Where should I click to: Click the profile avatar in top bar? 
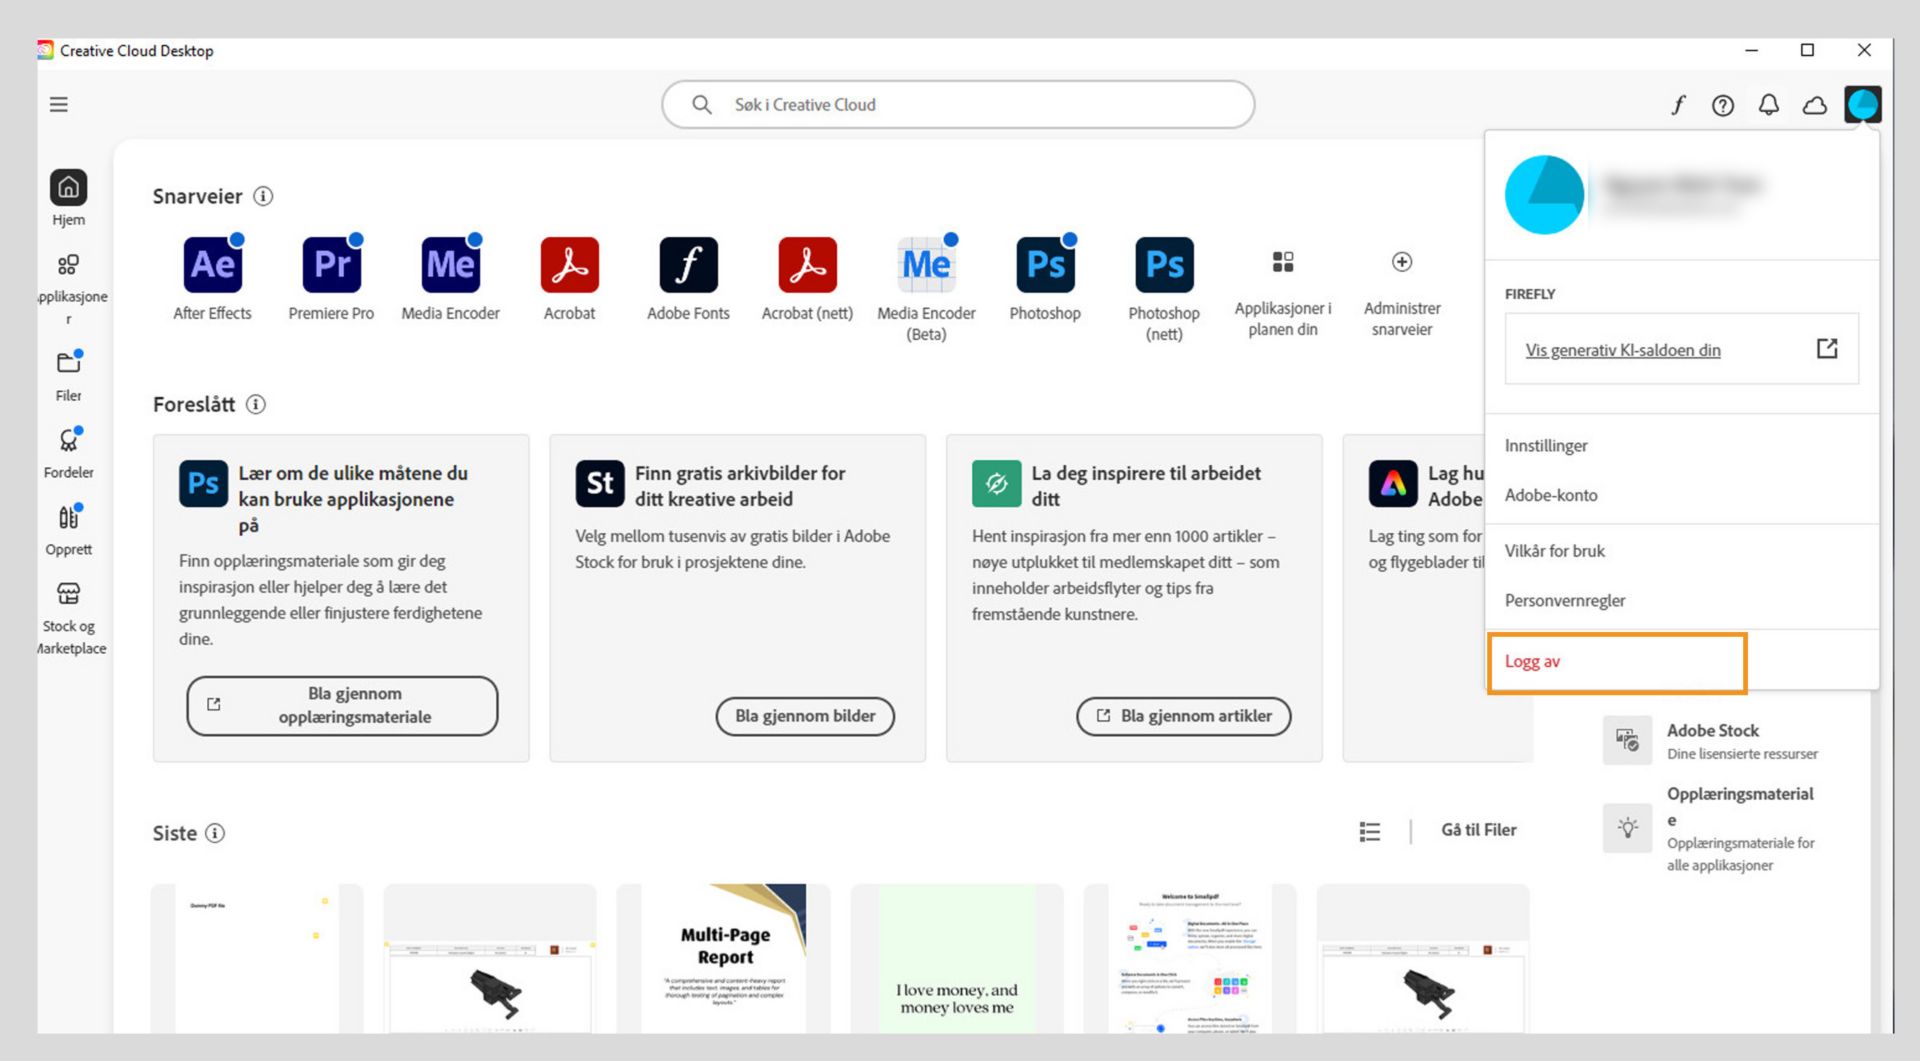pyautogui.click(x=1863, y=105)
